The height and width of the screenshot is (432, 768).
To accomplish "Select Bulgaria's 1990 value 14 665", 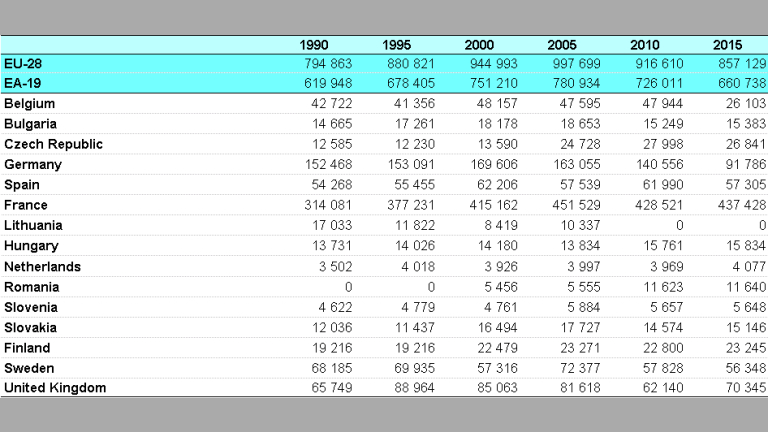I will [332, 124].
